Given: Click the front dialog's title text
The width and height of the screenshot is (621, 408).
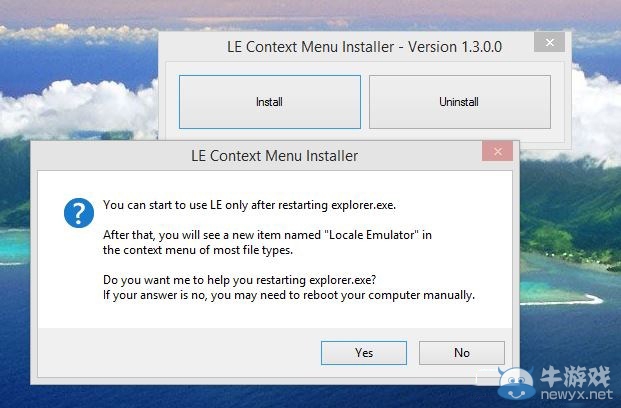Looking at the screenshot, I should 274,156.
